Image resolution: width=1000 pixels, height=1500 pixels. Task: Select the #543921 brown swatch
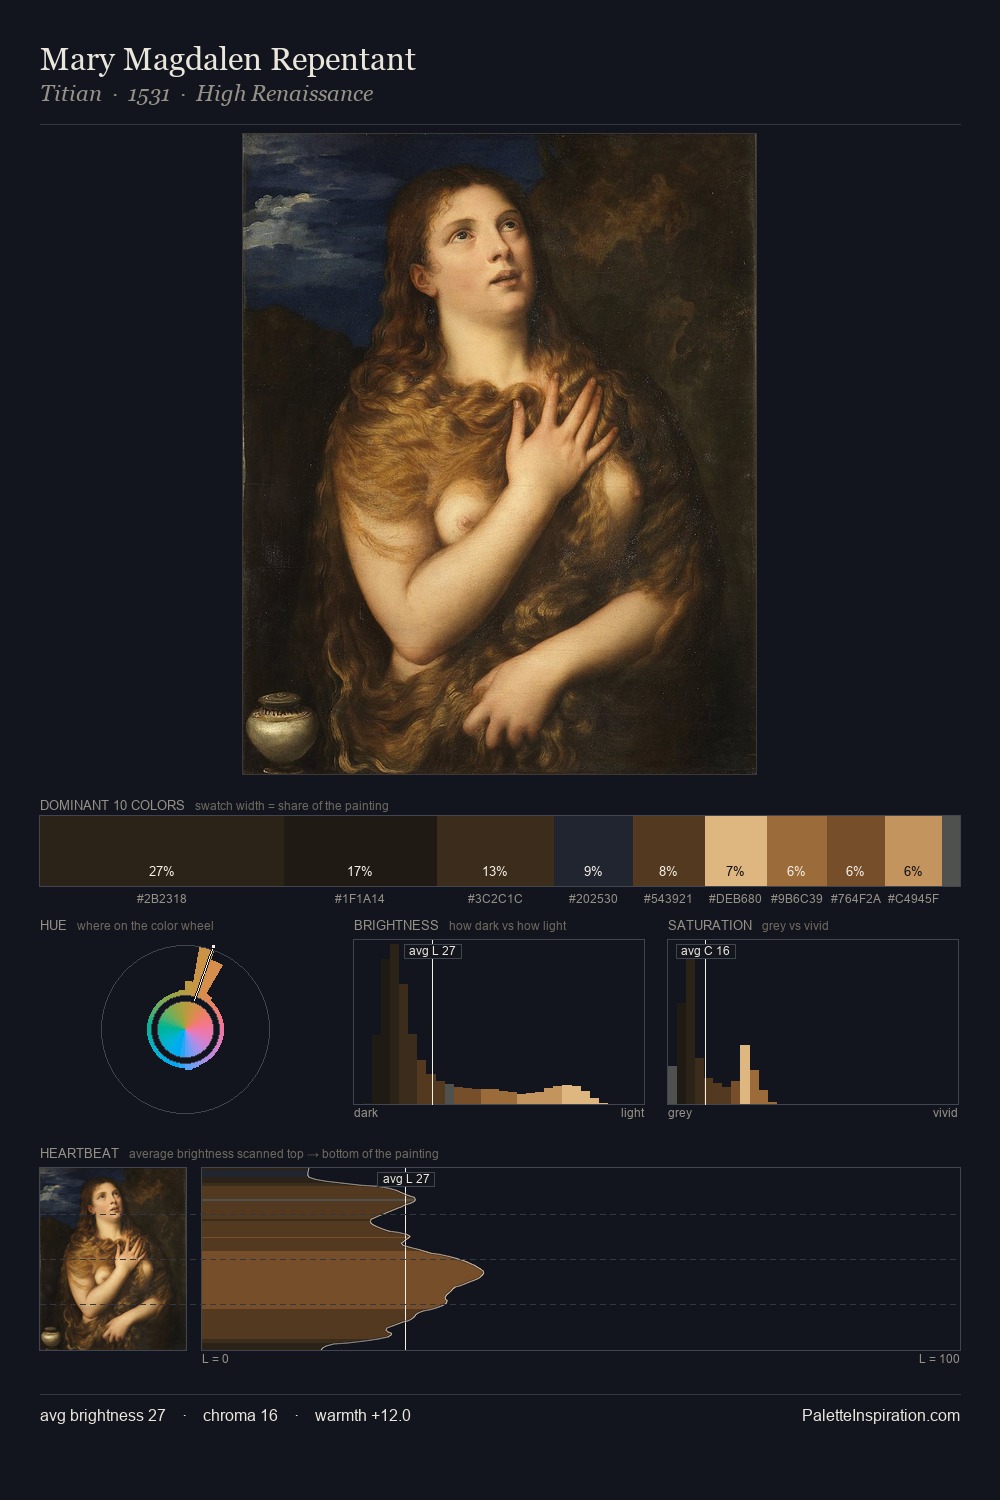tap(669, 851)
